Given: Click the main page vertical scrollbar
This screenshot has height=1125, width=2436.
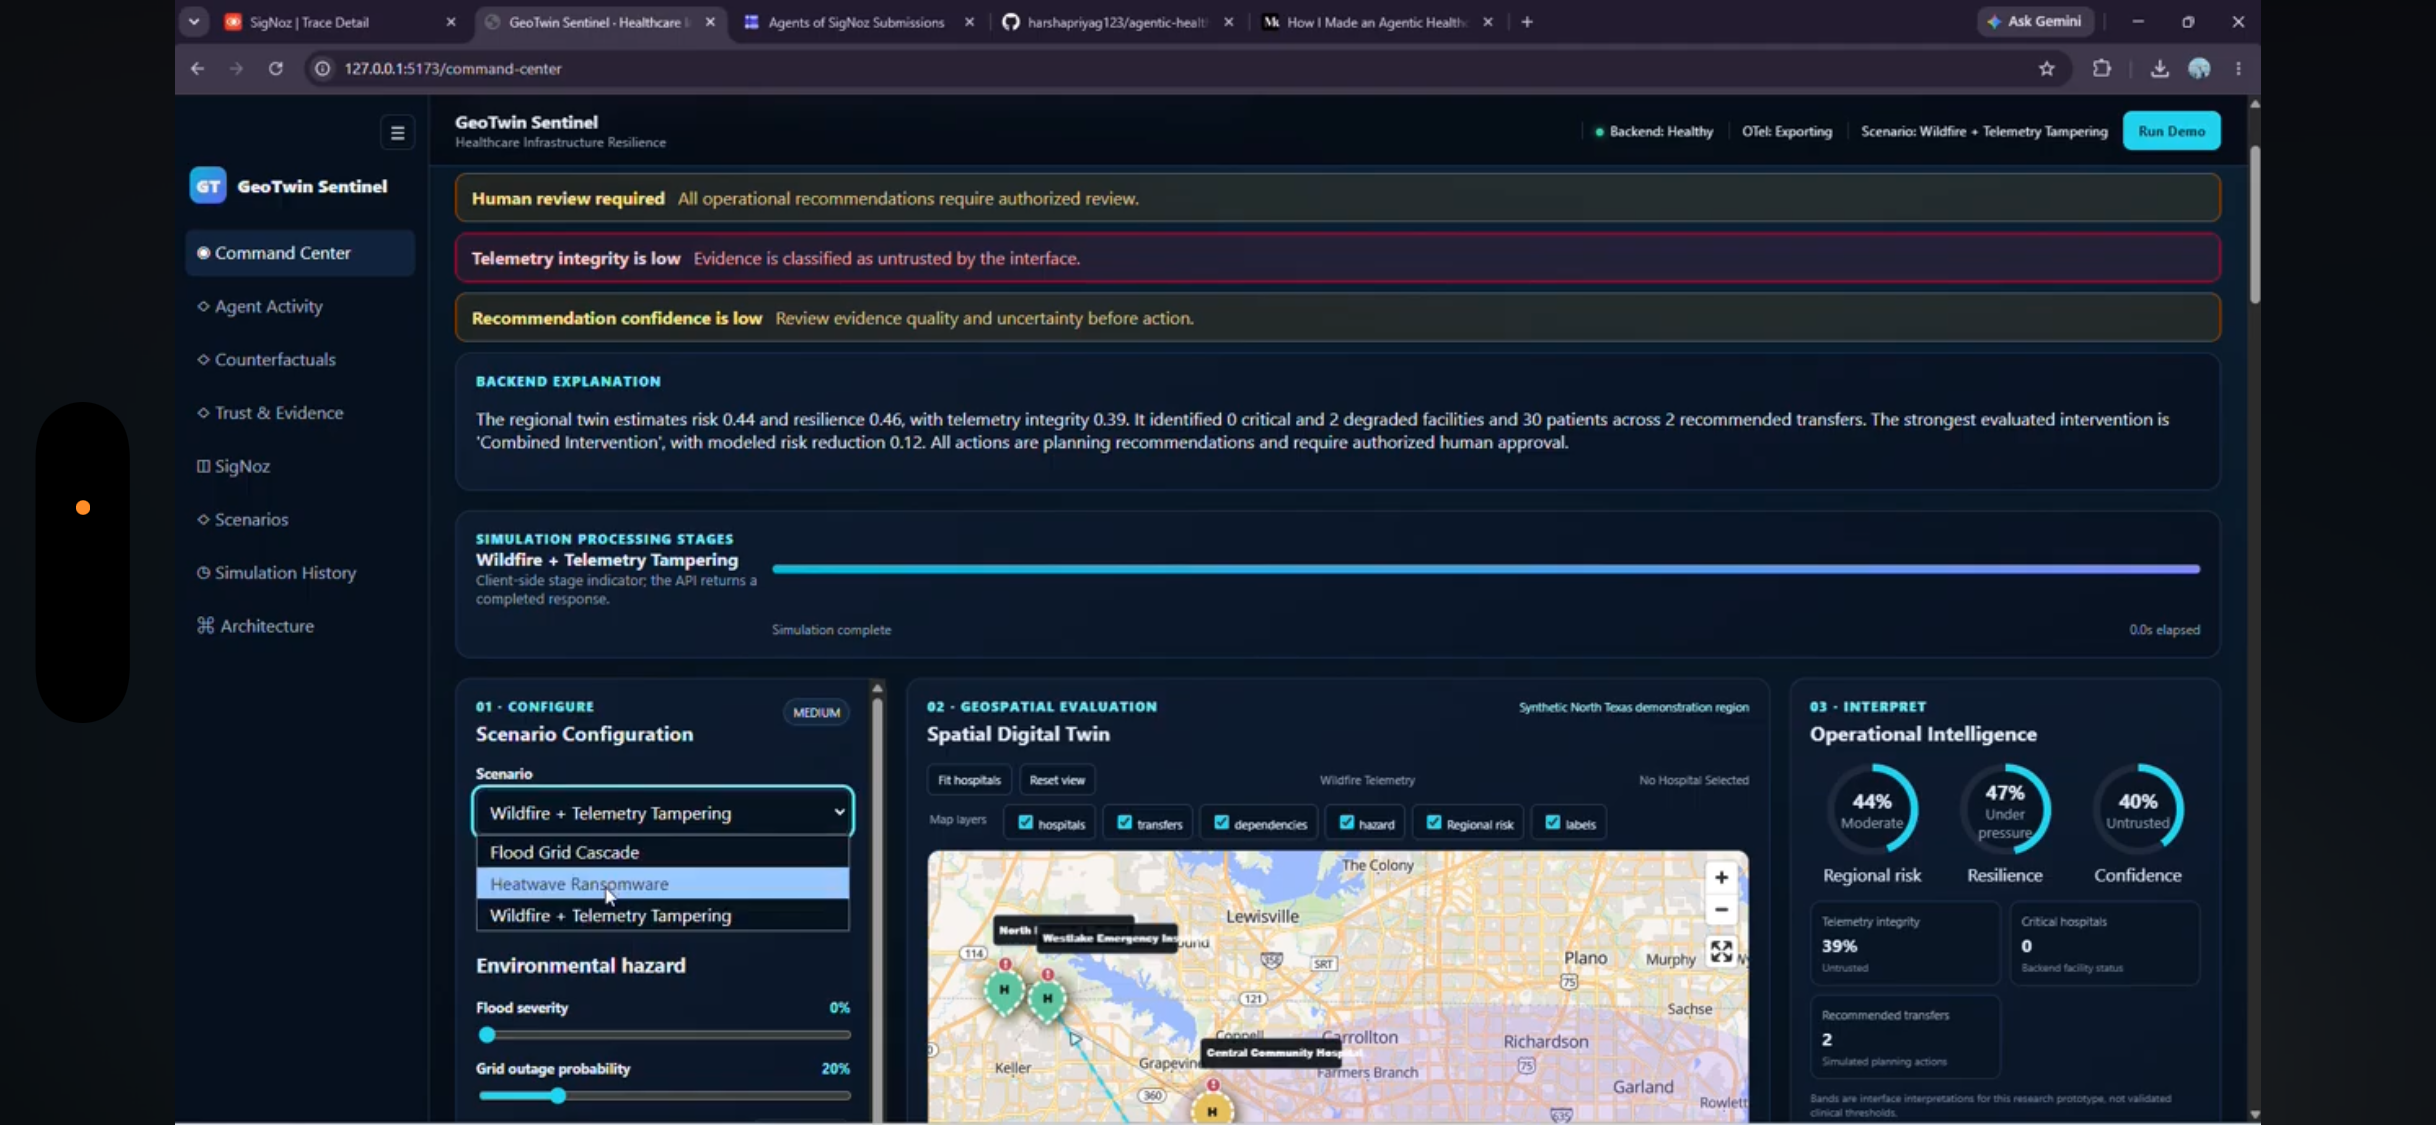Looking at the screenshot, I should 2254,225.
